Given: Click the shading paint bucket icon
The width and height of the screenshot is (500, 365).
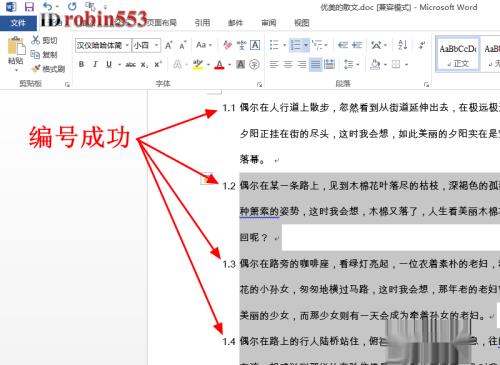Looking at the screenshot, I should [375, 64].
